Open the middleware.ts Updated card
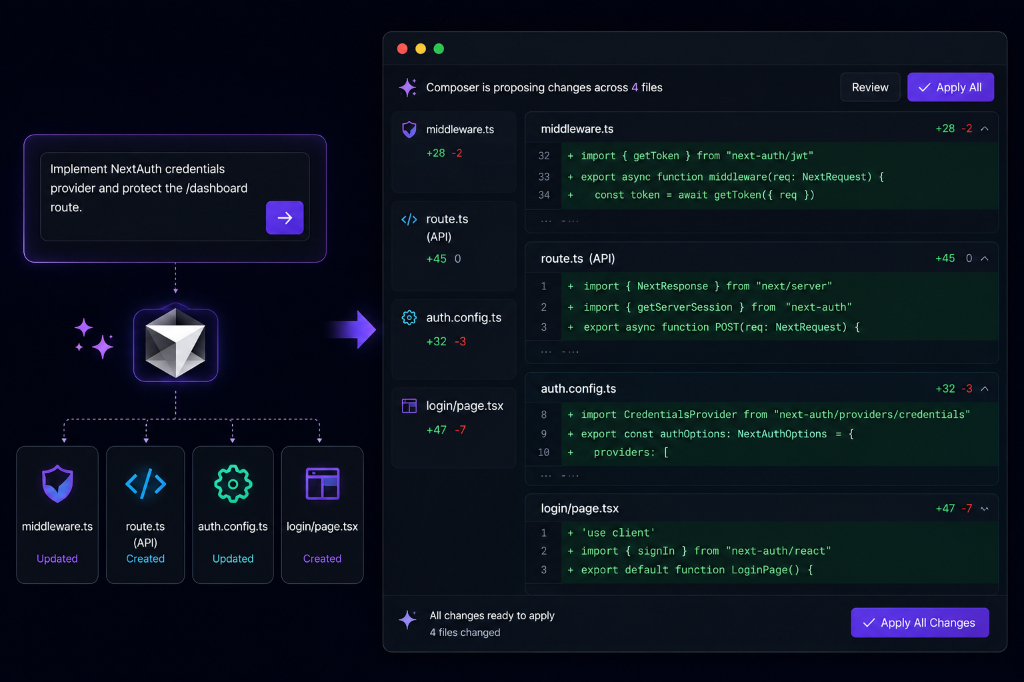Viewport: 1024px width, 682px height. [x=57, y=515]
